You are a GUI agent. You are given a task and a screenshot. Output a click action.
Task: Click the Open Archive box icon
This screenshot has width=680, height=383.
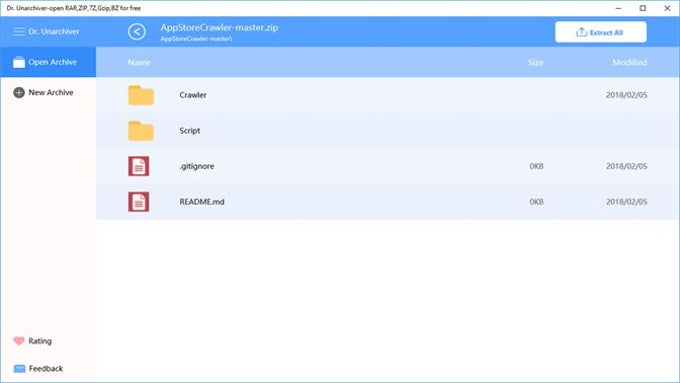pyautogui.click(x=19, y=62)
